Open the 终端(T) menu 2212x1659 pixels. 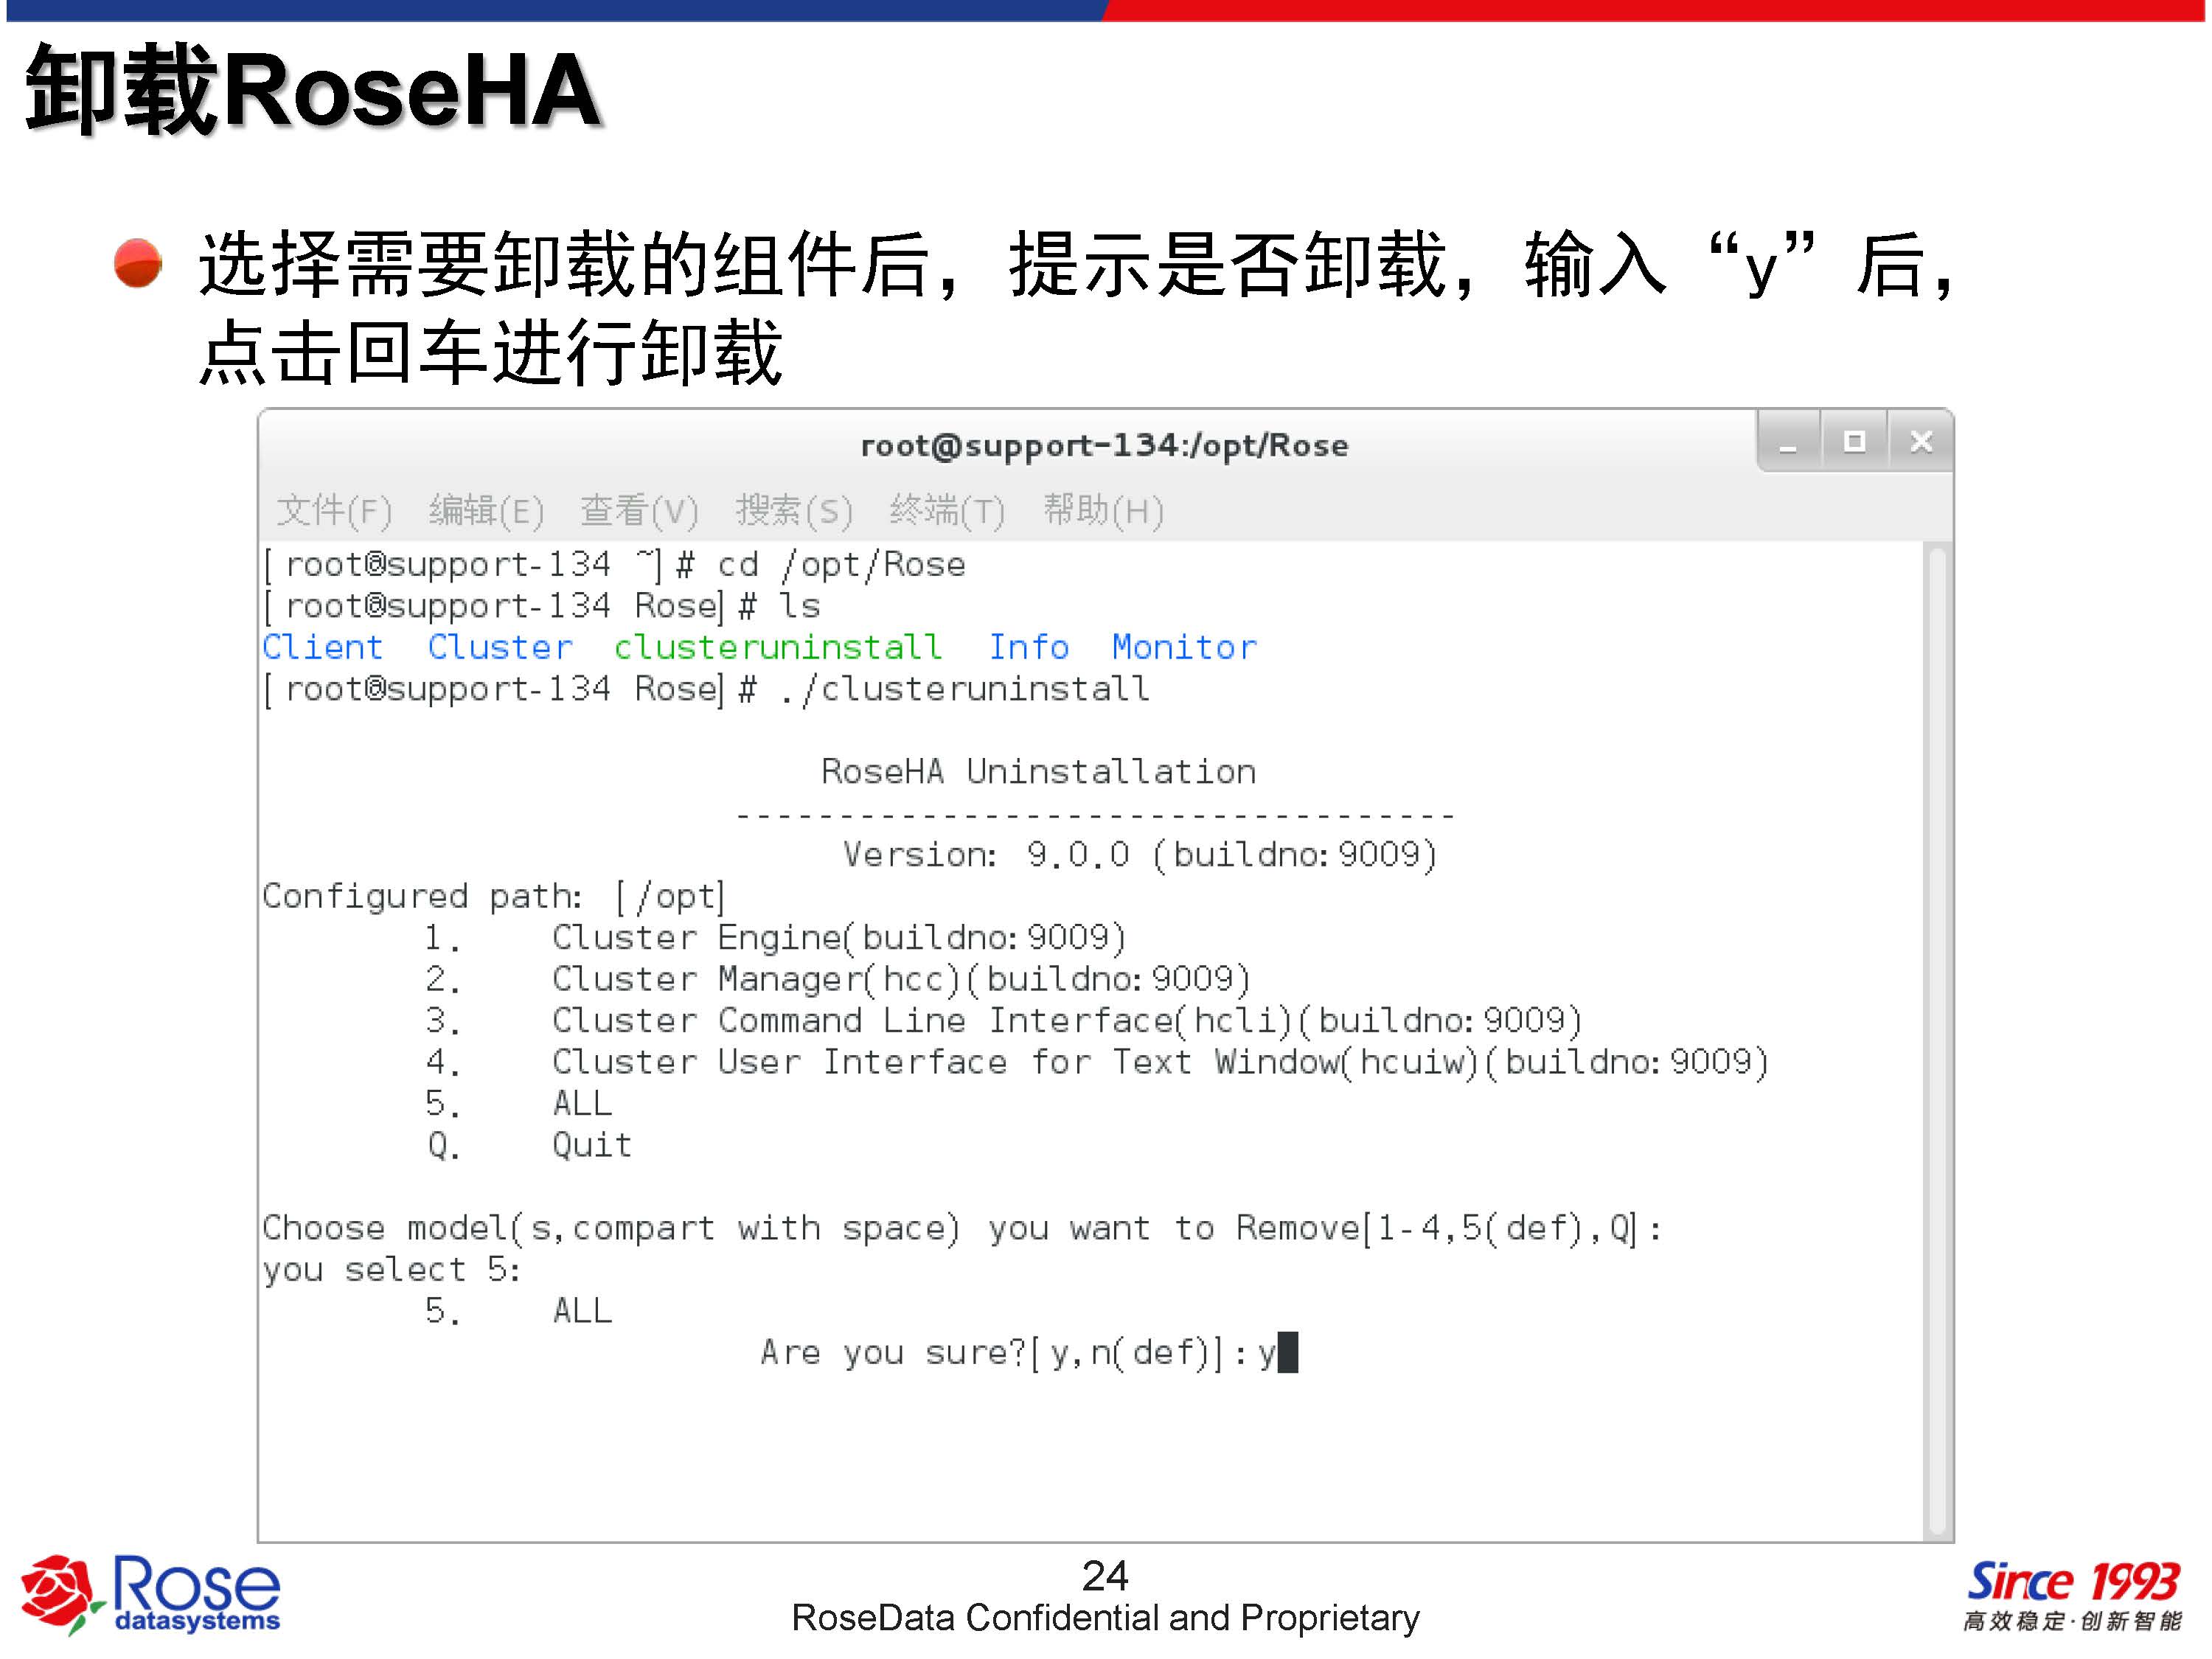point(947,511)
